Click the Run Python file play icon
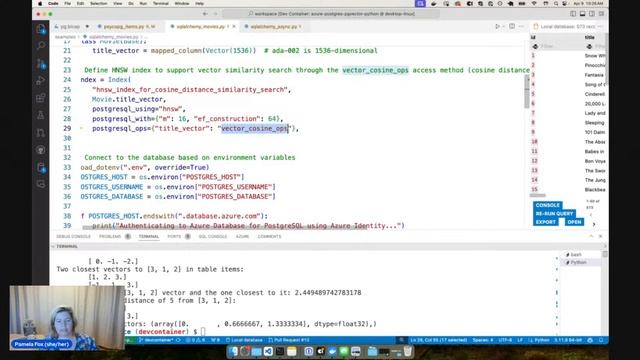Image resolution: width=640 pixels, height=360 pixels. [x=497, y=27]
